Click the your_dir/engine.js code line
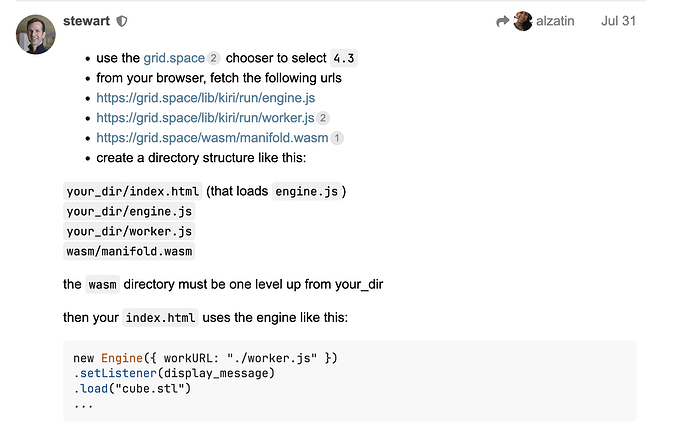Image resolution: width=690 pixels, height=434 pixels. (129, 211)
